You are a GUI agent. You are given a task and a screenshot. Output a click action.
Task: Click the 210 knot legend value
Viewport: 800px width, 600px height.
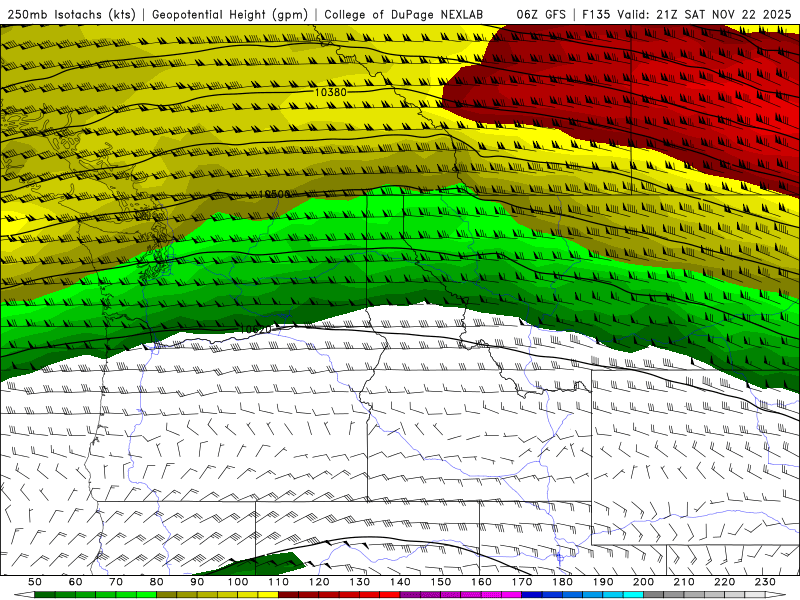tap(684, 582)
